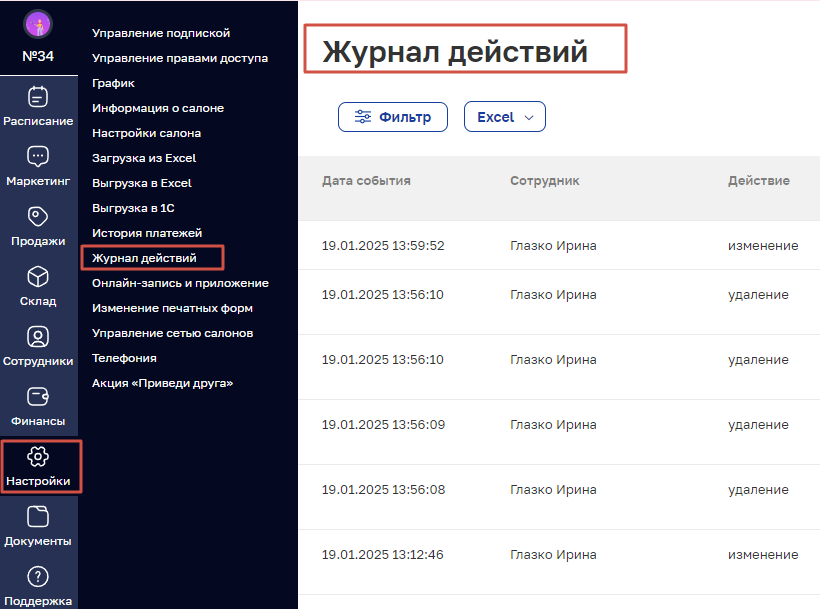Click the Сотрудник column header

[544, 181]
